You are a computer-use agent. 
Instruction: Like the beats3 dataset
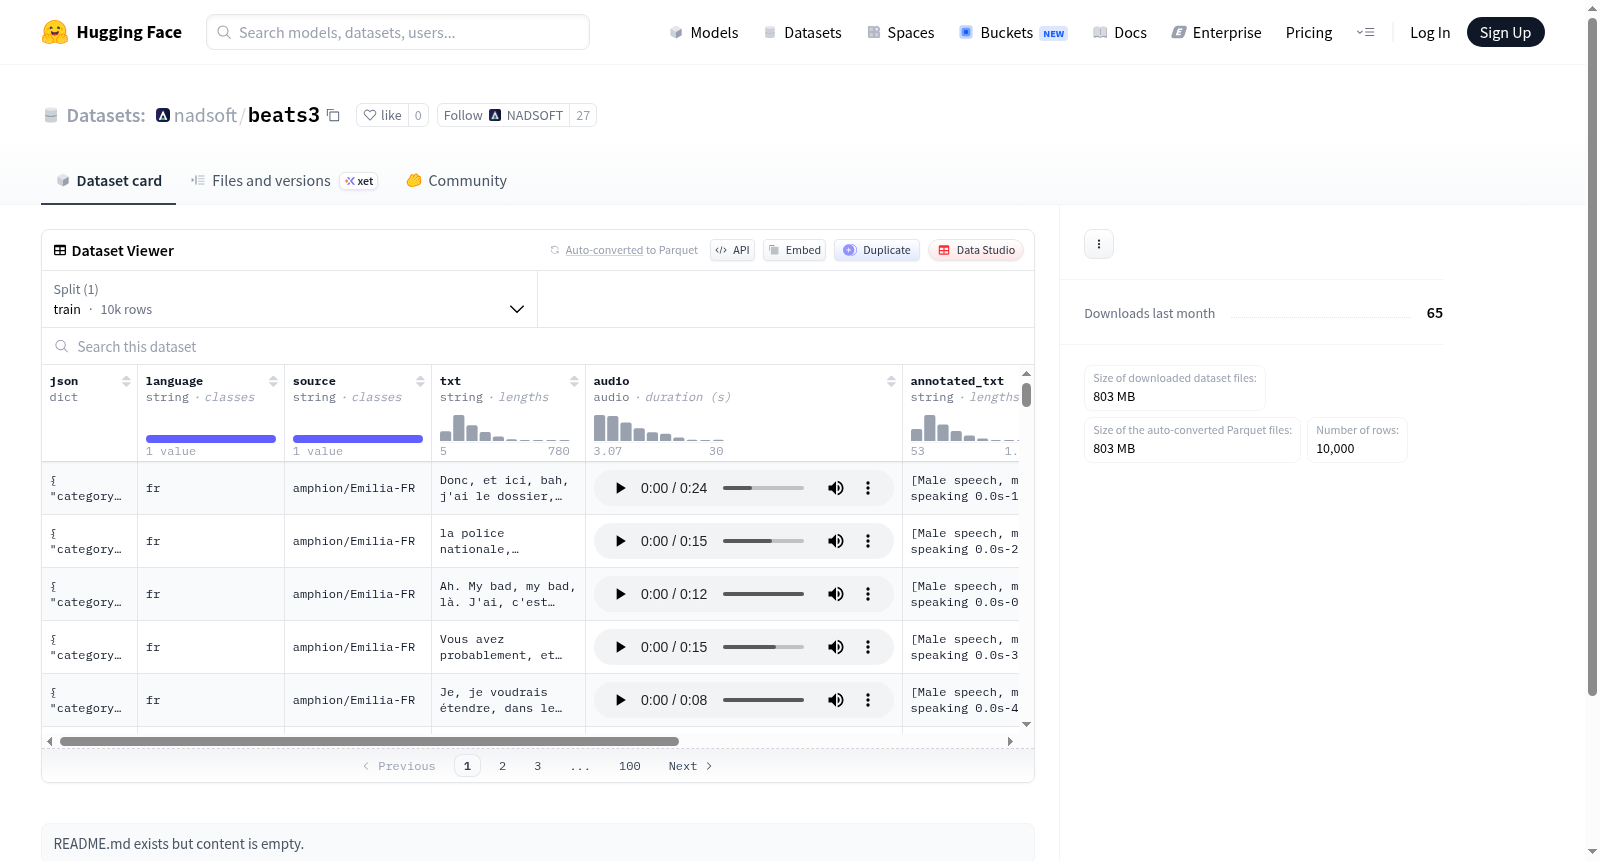tap(382, 116)
